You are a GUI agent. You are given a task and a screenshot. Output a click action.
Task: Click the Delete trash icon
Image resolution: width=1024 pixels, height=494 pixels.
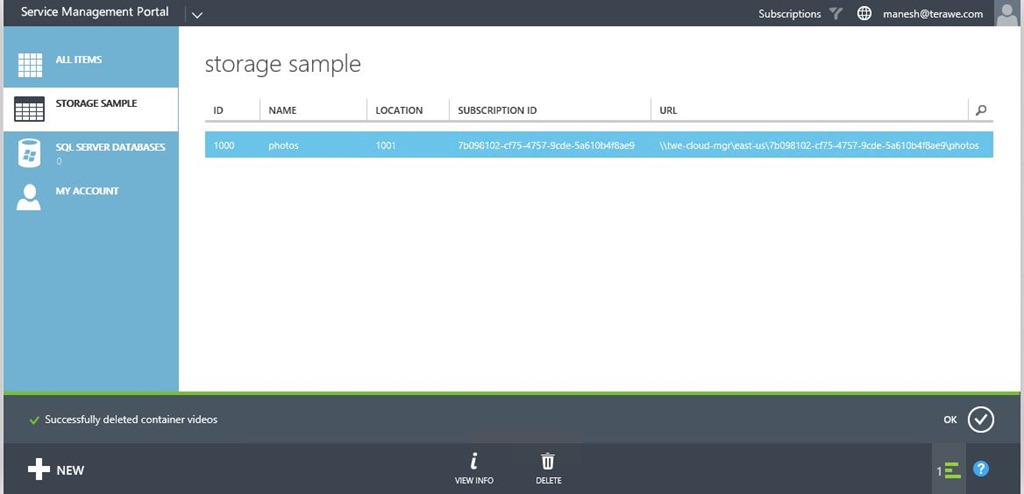[548, 462]
